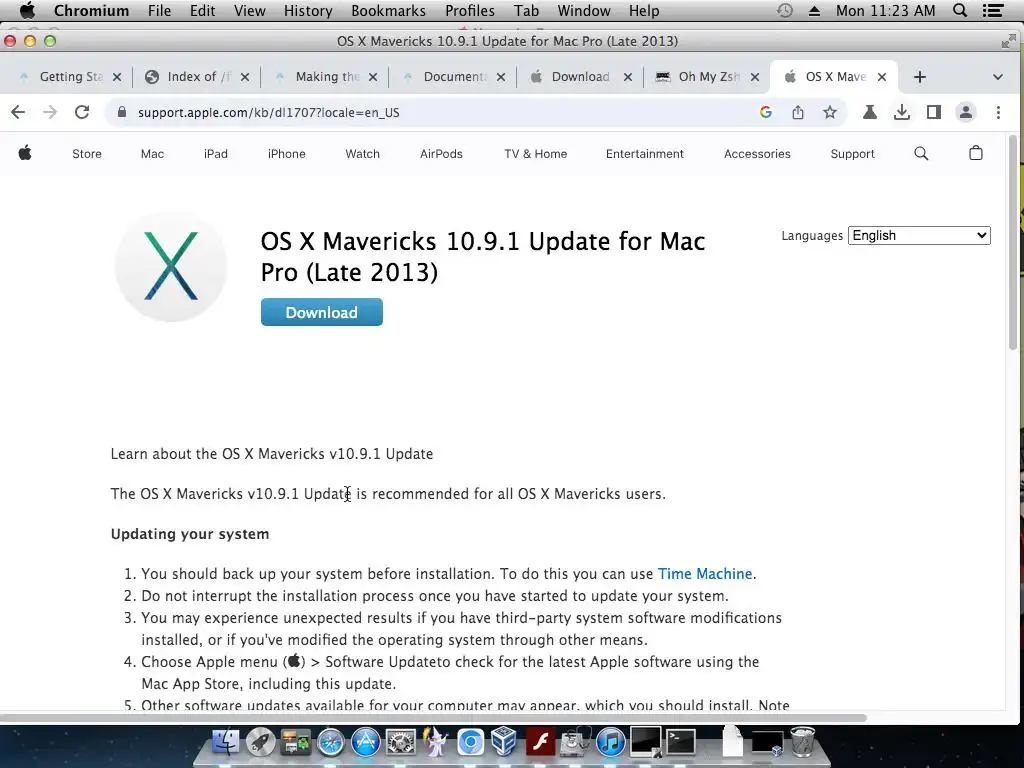Open the AirPods navigation link
This screenshot has height=768, width=1024.
(x=441, y=154)
